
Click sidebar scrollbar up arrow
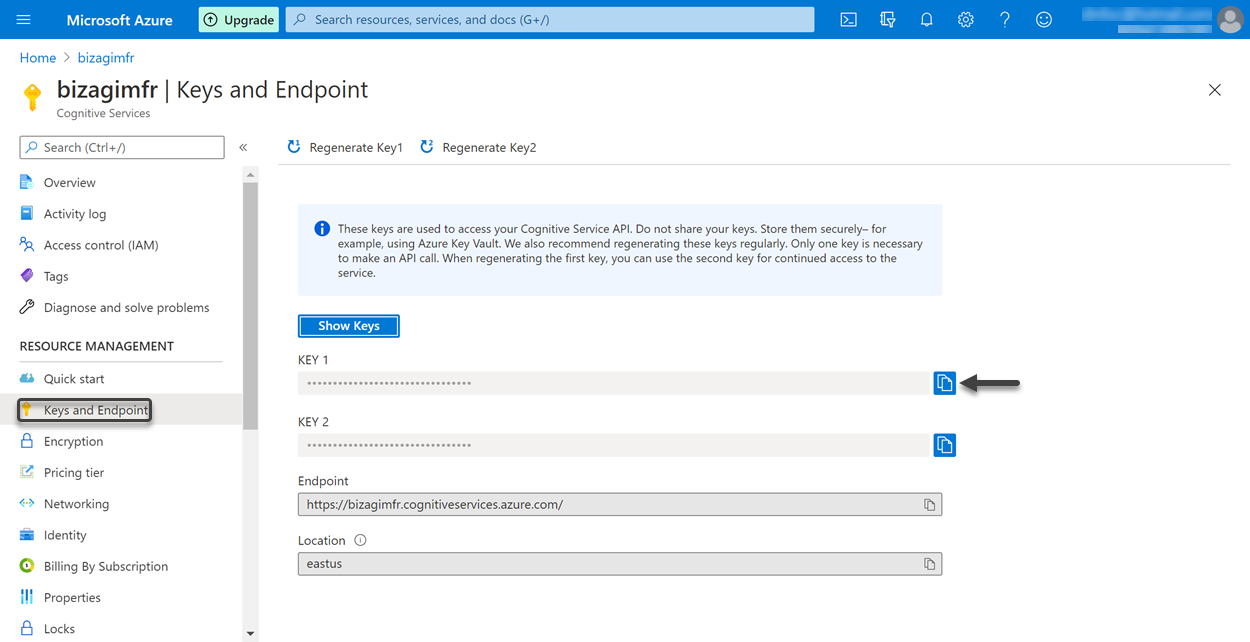point(250,175)
